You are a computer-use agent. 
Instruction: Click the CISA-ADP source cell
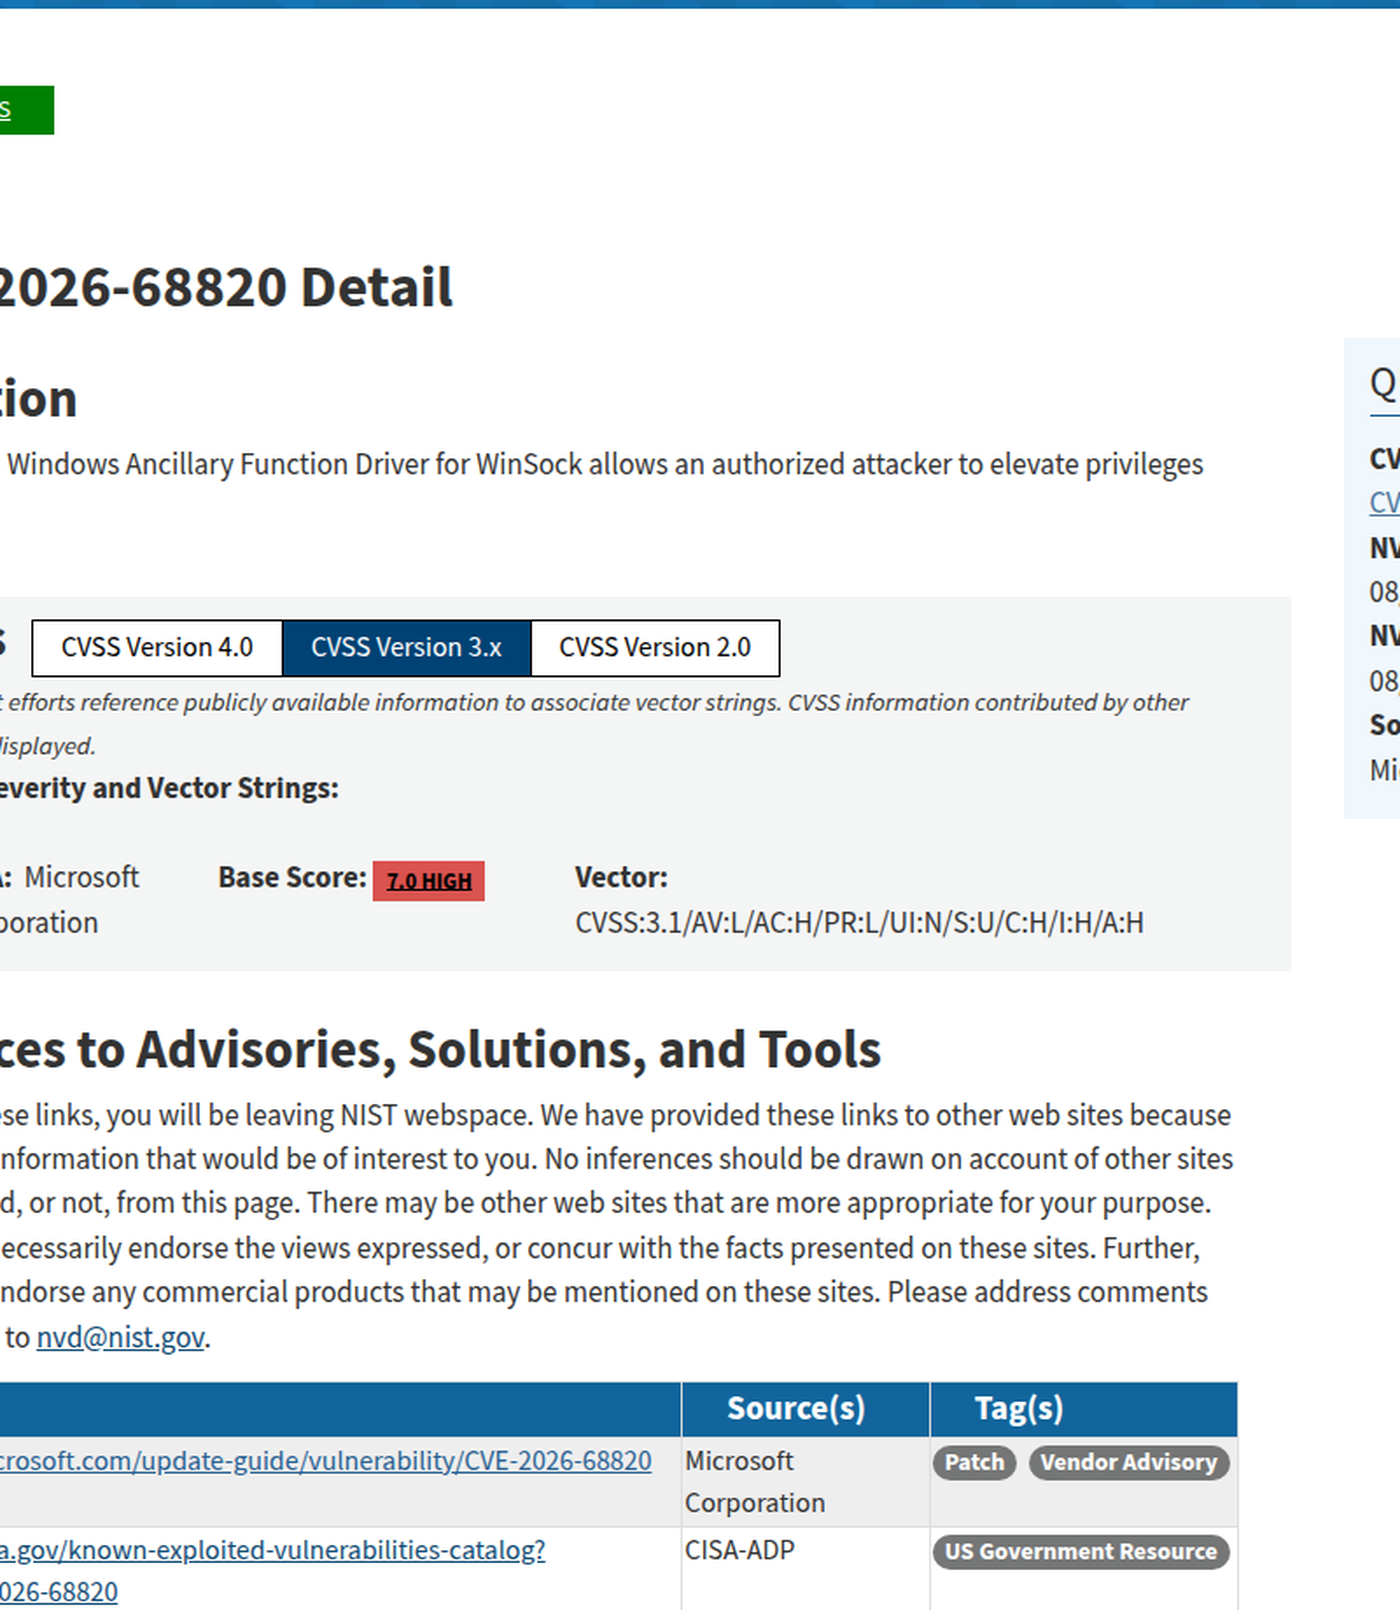pyautogui.click(x=806, y=1568)
